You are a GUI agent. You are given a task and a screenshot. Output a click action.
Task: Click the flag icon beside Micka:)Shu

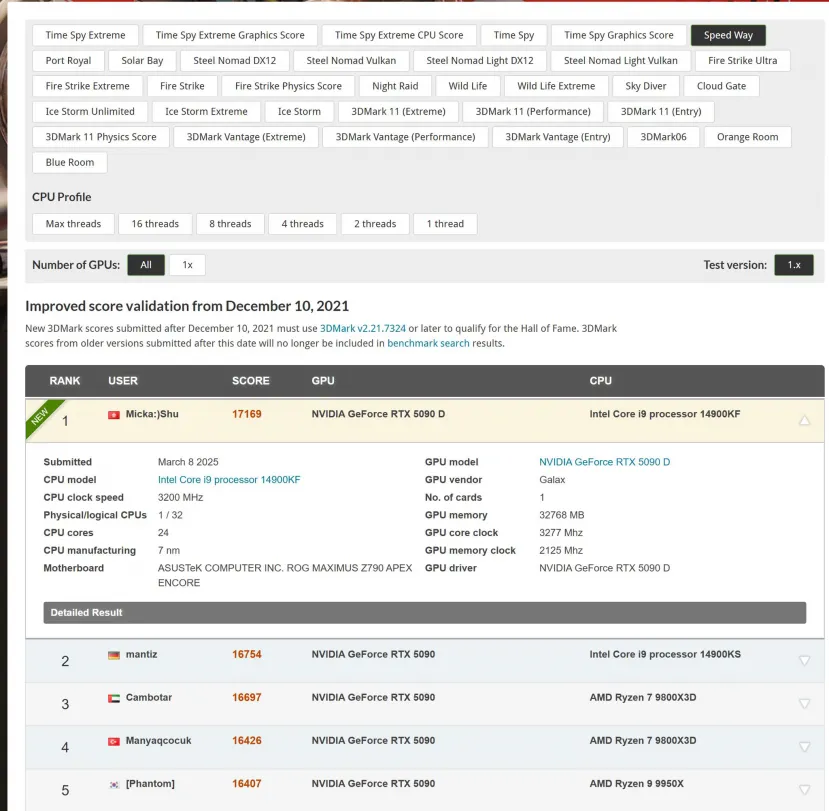pos(114,415)
